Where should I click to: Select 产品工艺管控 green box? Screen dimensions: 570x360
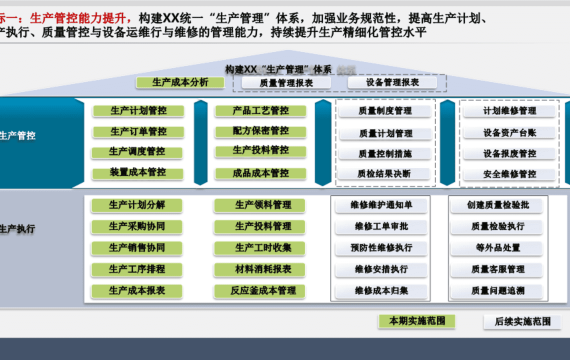[261, 111]
